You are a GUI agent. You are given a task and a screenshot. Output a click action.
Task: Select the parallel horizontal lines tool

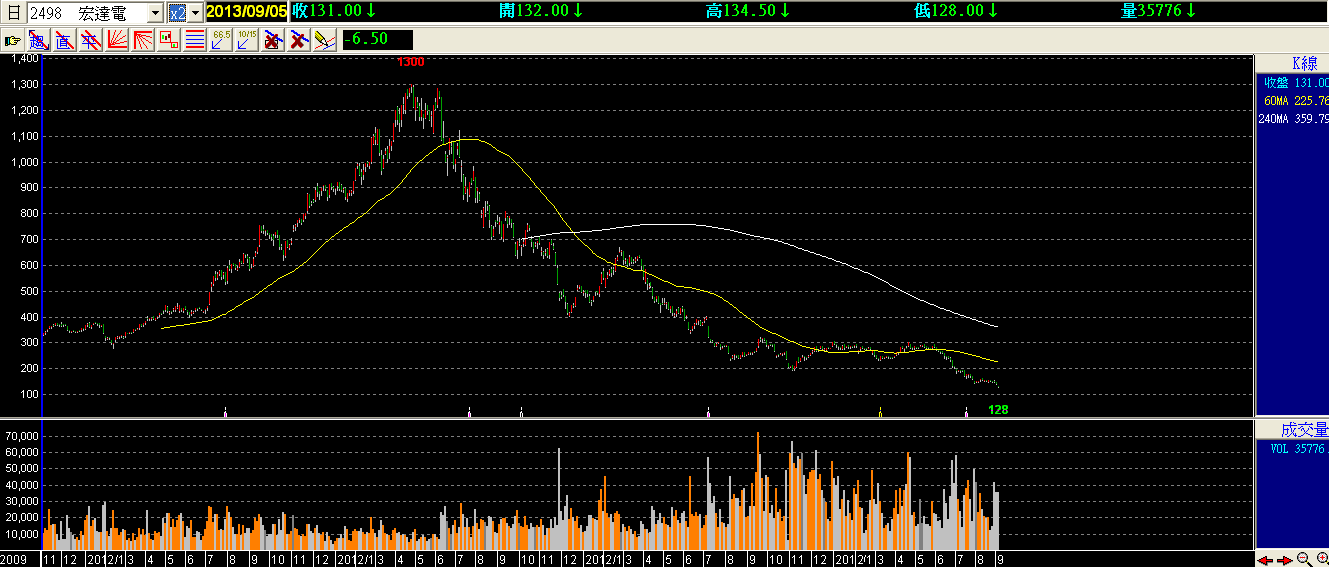click(x=195, y=40)
